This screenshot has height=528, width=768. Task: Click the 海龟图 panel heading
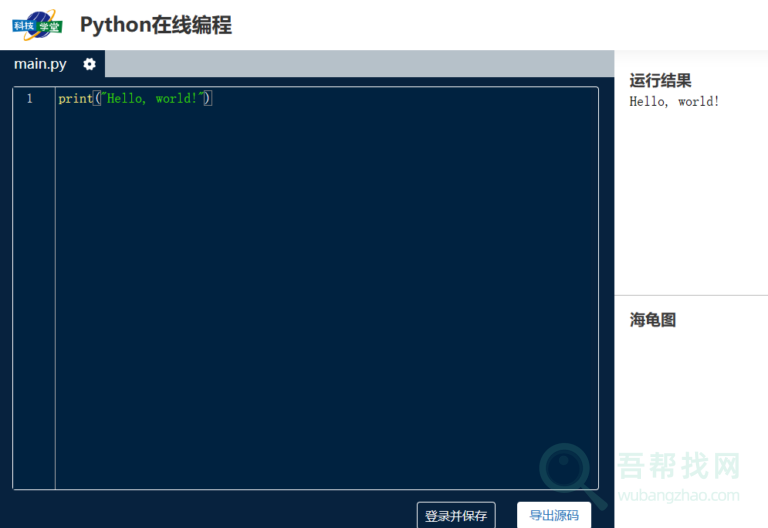point(653,320)
